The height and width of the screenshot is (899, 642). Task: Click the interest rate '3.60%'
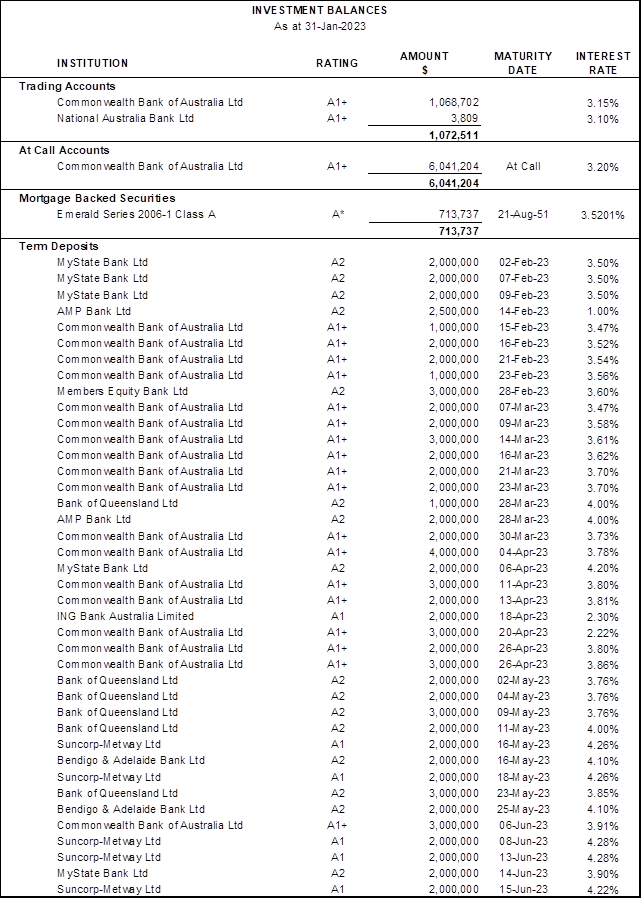[x=602, y=392]
